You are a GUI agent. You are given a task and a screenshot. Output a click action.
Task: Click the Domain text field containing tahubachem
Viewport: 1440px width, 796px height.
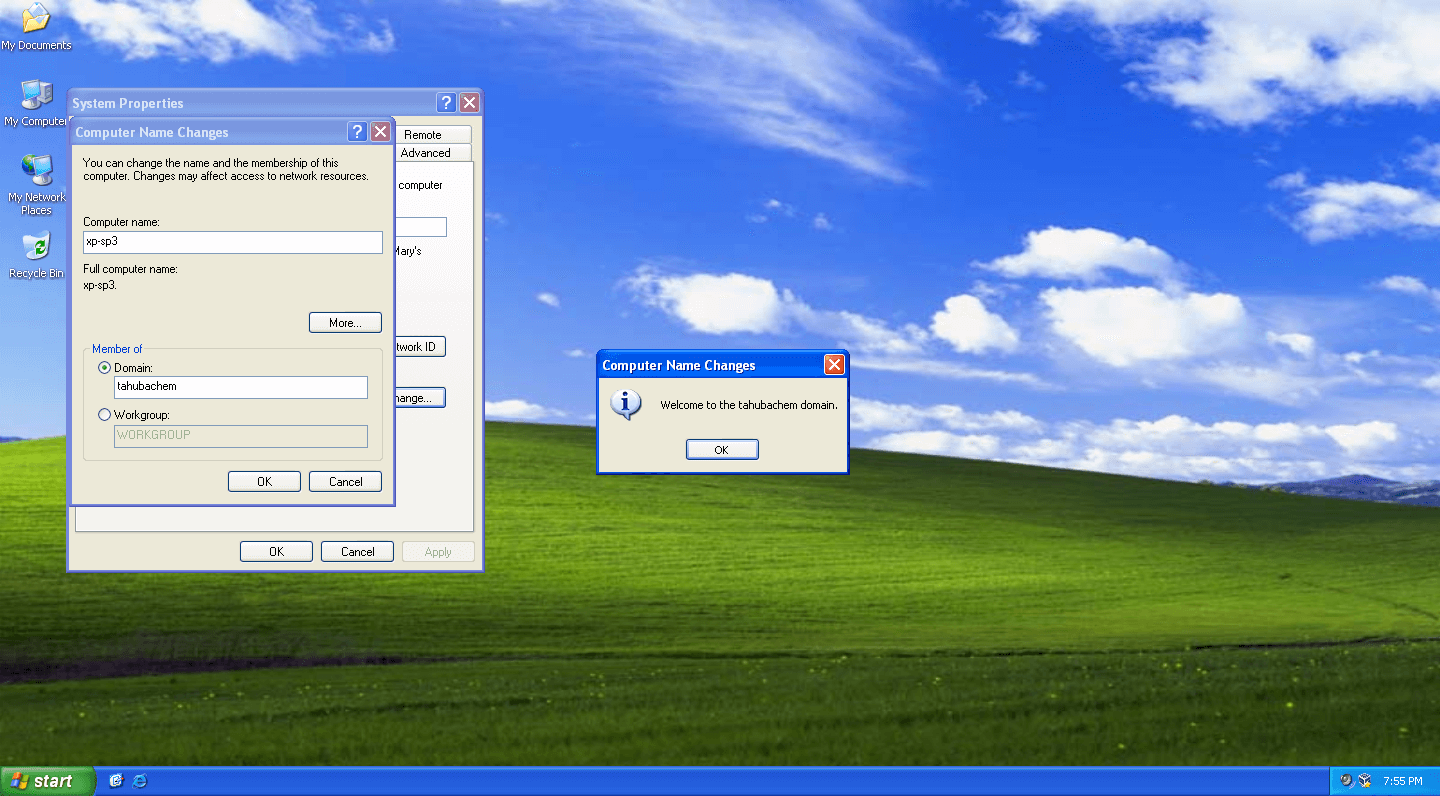point(241,387)
